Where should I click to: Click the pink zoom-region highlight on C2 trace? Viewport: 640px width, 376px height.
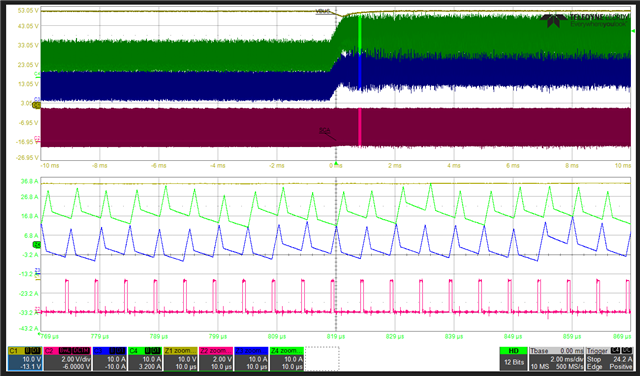pyautogui.click(x=360, y=127)
